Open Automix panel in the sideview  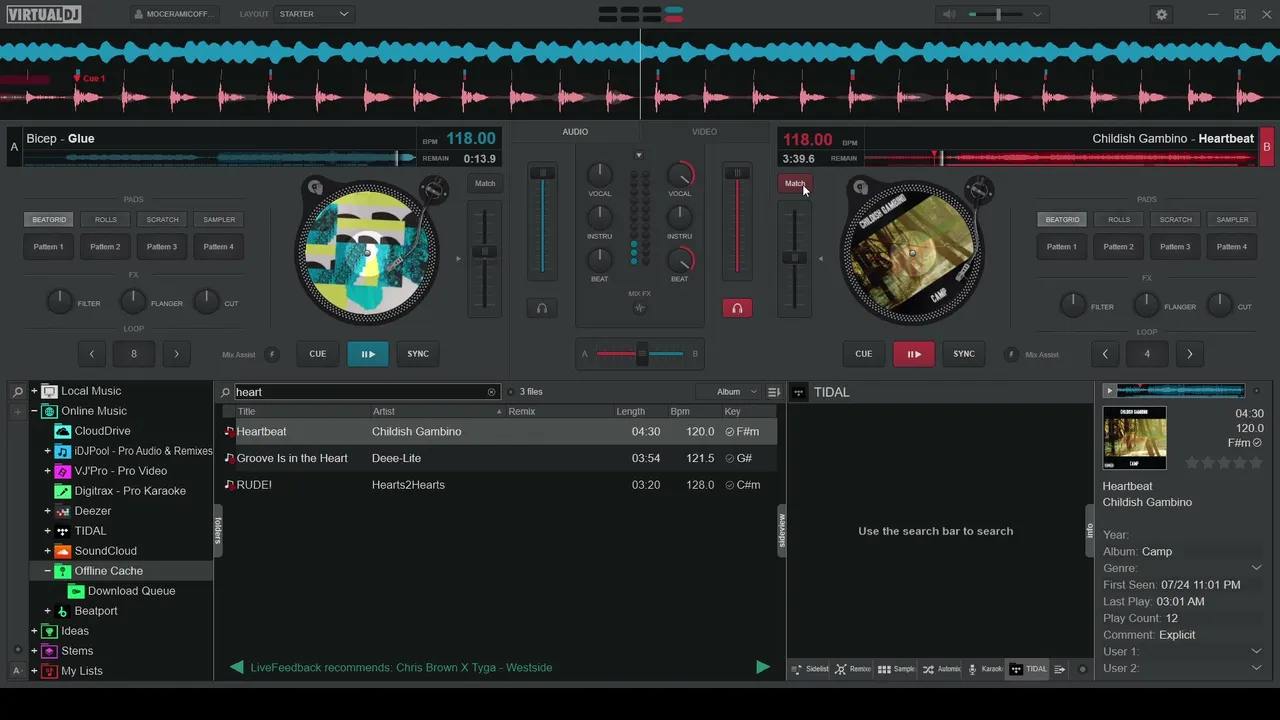941,669
